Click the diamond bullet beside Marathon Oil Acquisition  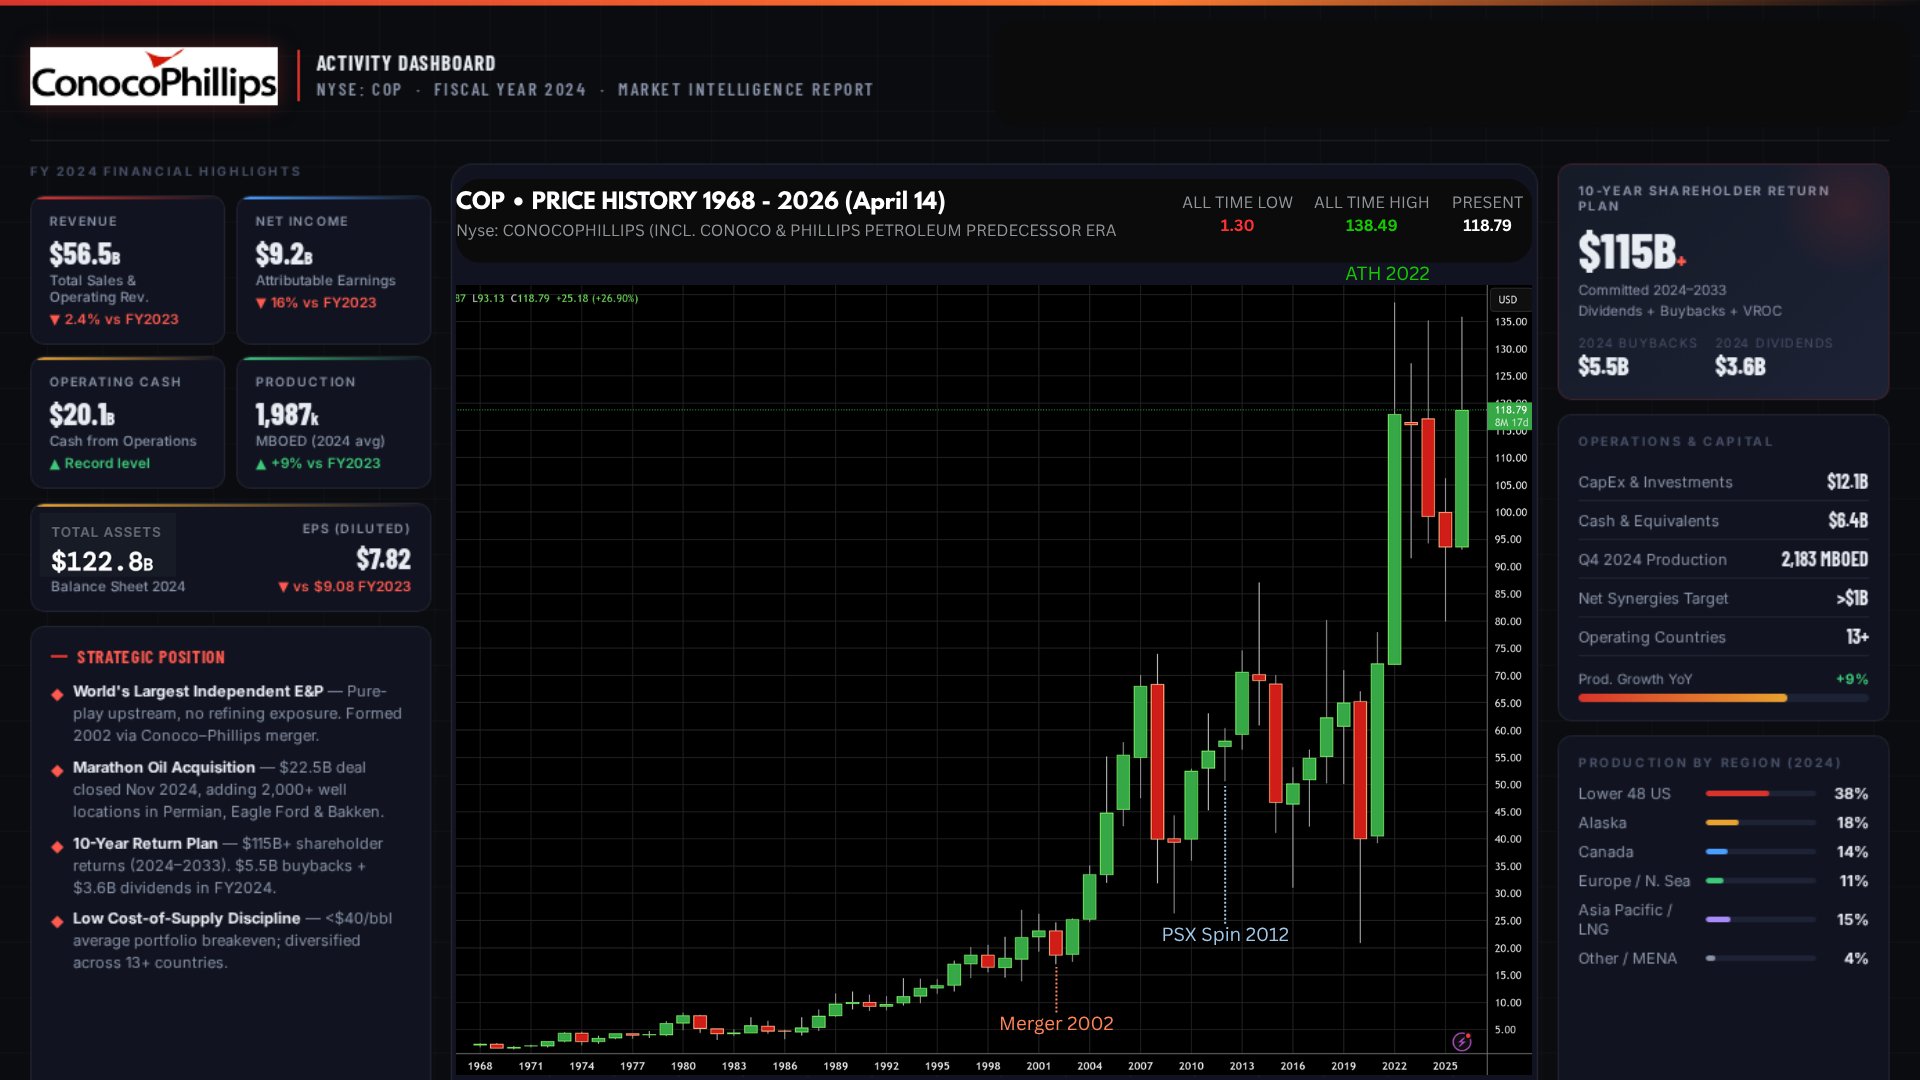(x=57, y=770)
